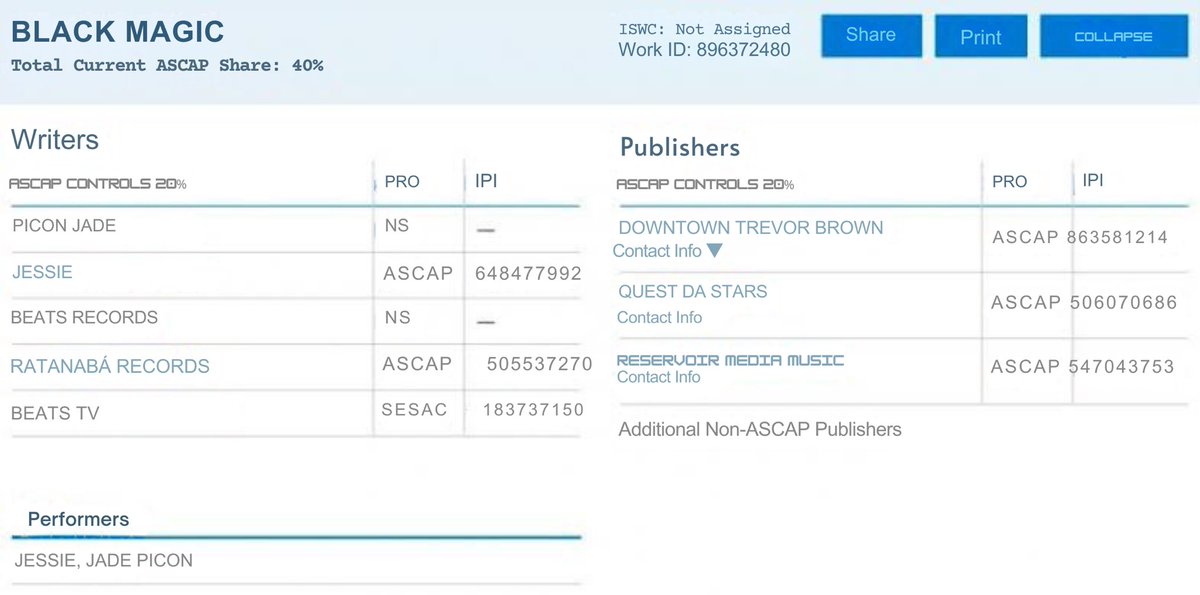
Task: Click the Writers section heading
Action: click(55, 140)
